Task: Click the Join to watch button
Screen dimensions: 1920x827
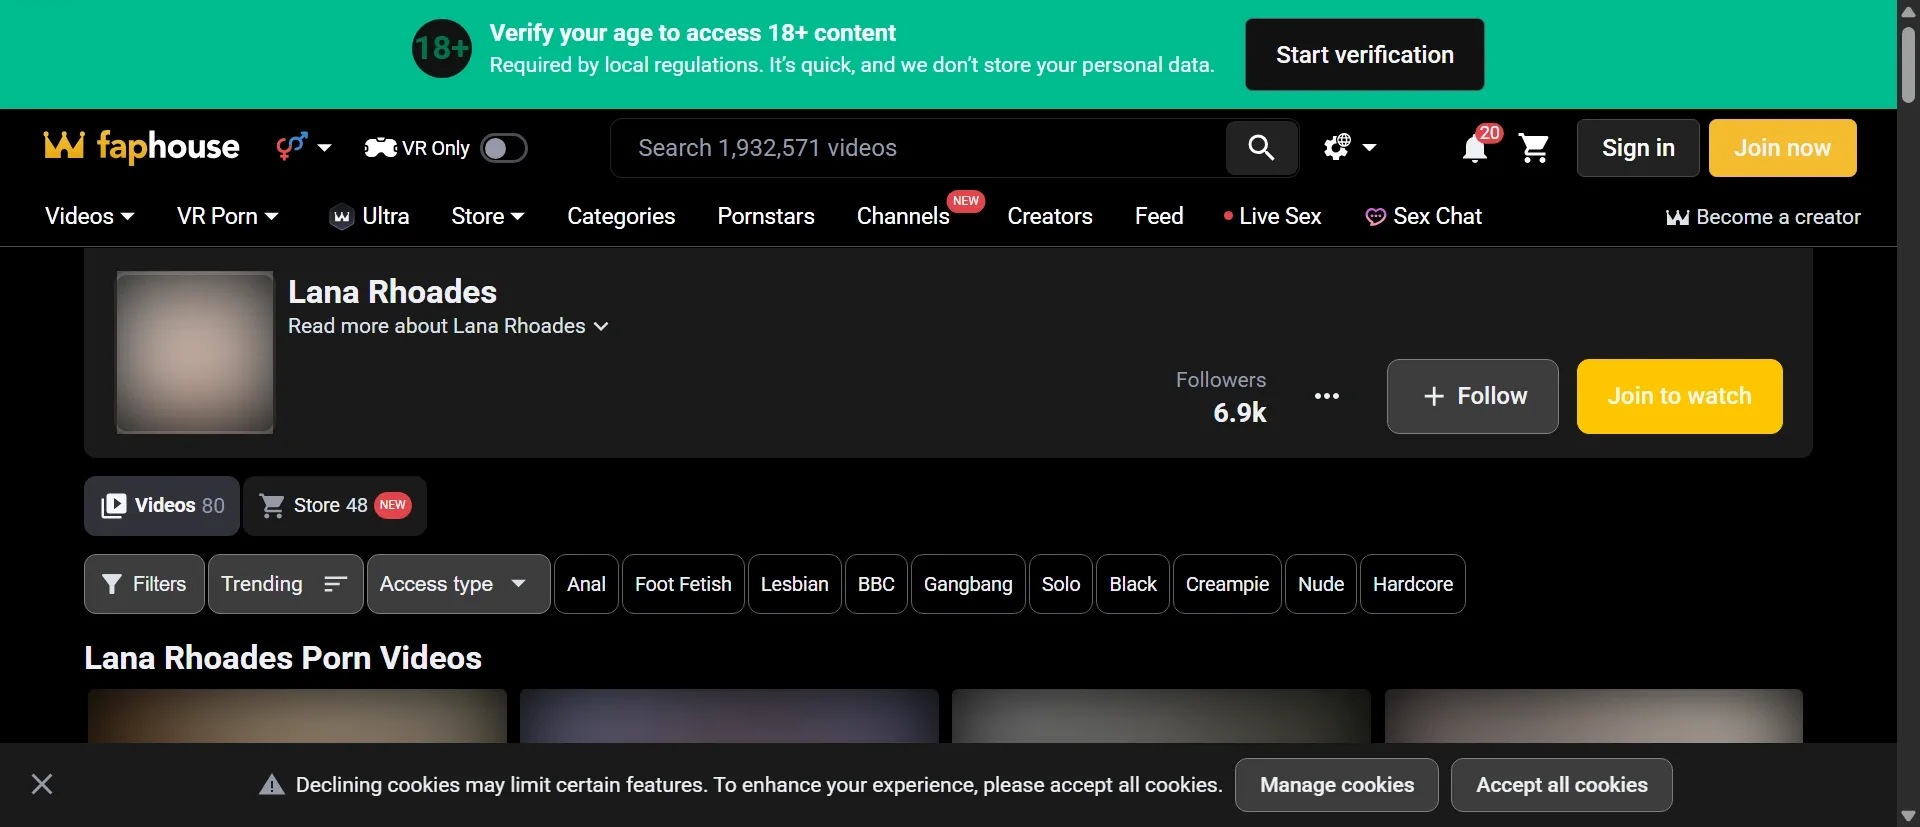Action: [x=1679, y=396]
